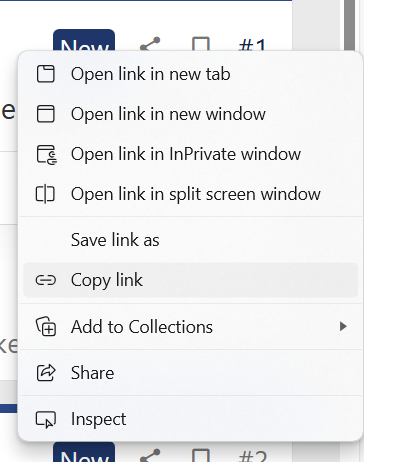Click the New badge above the menu

[84, 40]
